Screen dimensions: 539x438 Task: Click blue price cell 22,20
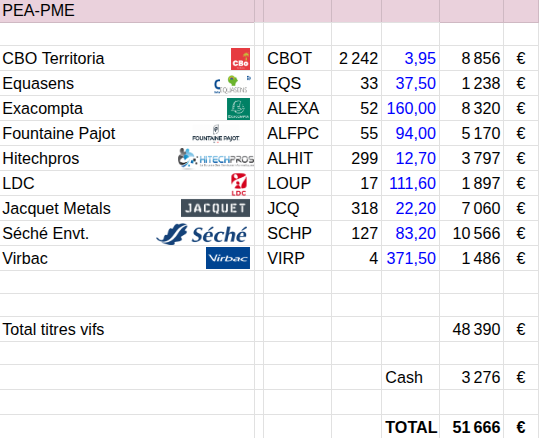(410, 208)
